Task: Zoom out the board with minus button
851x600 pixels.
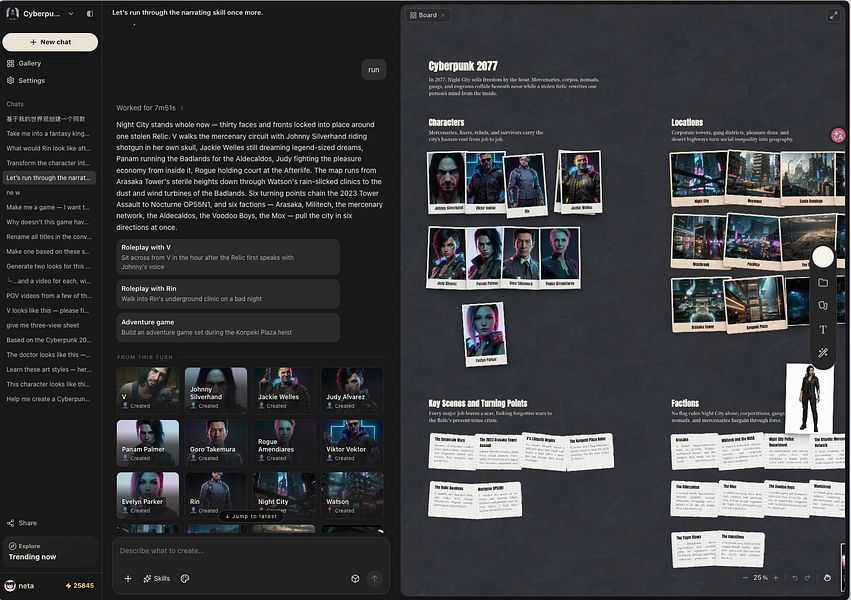Action: pyautogui.click(x=745, y=578)
